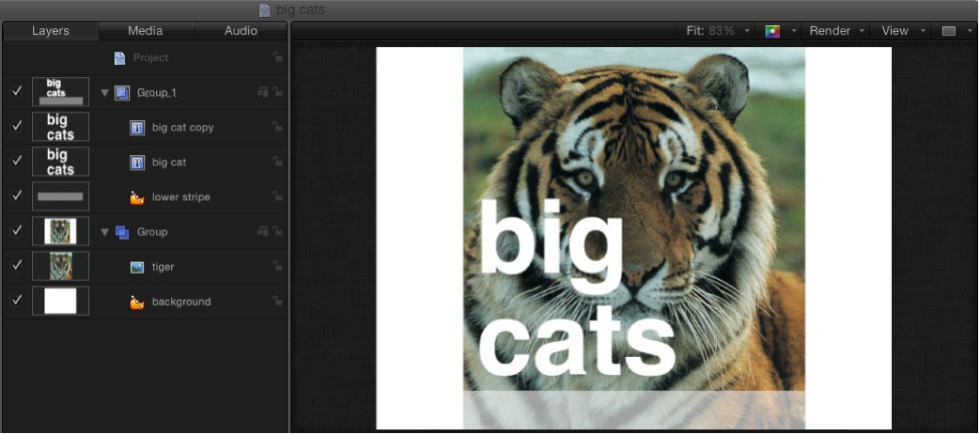Click the Group stacked-layers icon
The height and width of the screenshot is (434, 979).
(x=122, y=232)
